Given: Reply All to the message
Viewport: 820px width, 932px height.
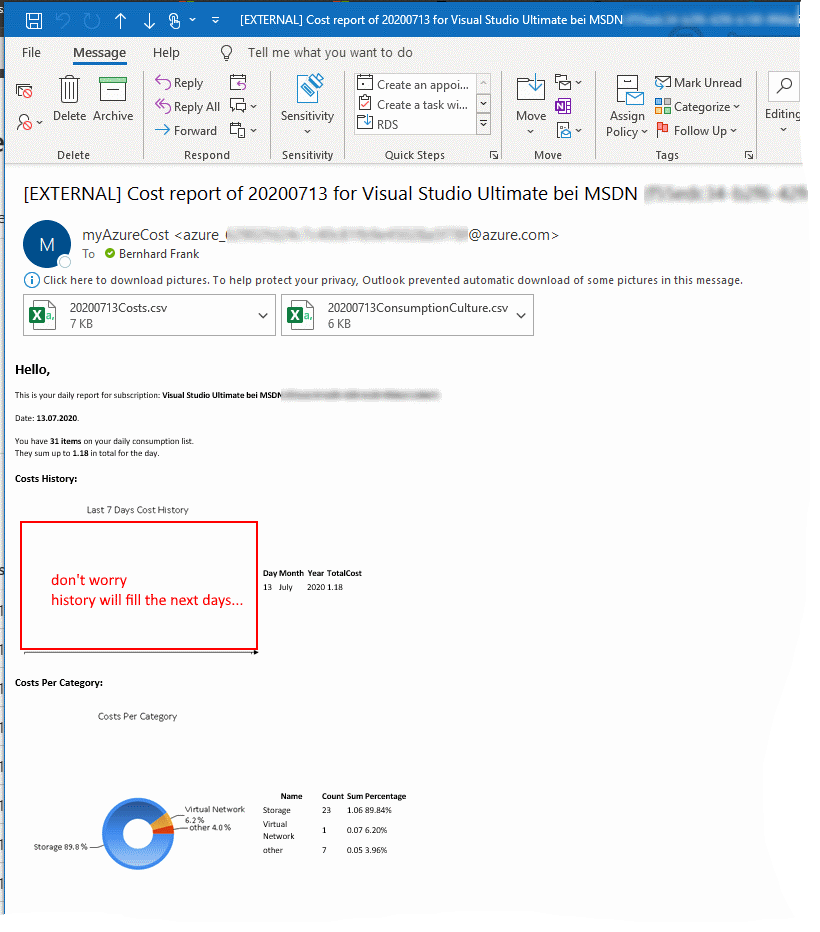Looking at the screenshot, I should 196,106.
